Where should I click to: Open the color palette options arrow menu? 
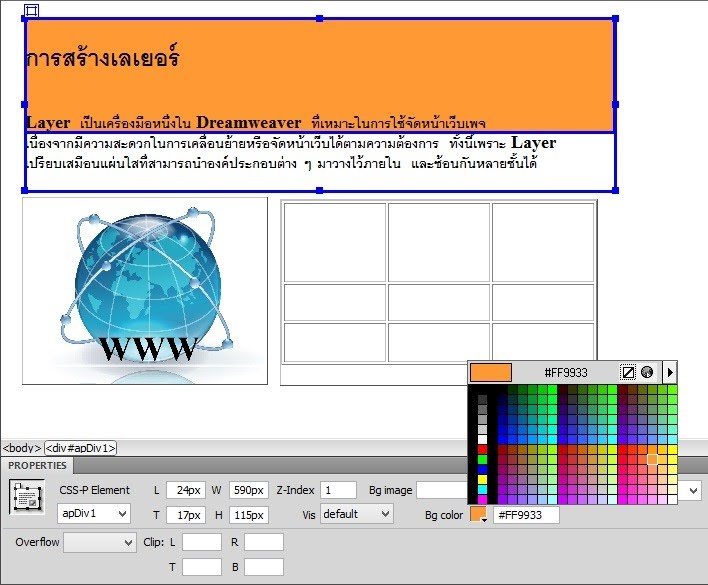click(x=670, y=372)
